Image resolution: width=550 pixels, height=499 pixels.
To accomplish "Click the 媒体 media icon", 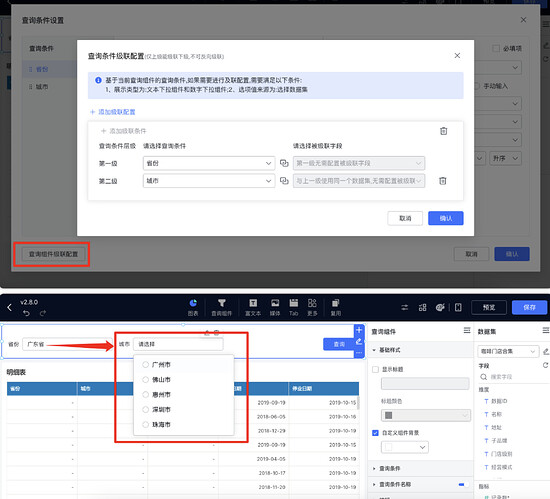I will (x=275, y=303).
